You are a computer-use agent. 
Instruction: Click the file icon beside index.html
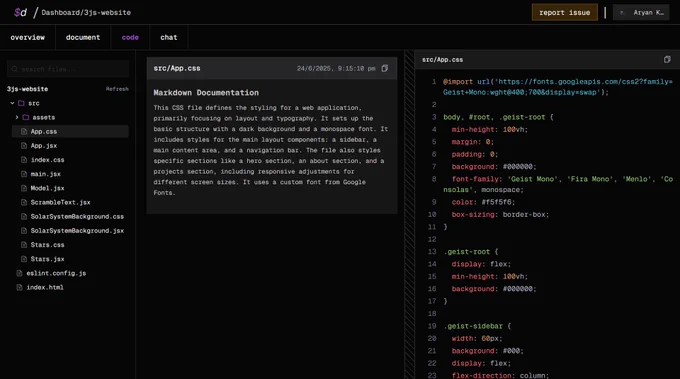coord(19,288)
